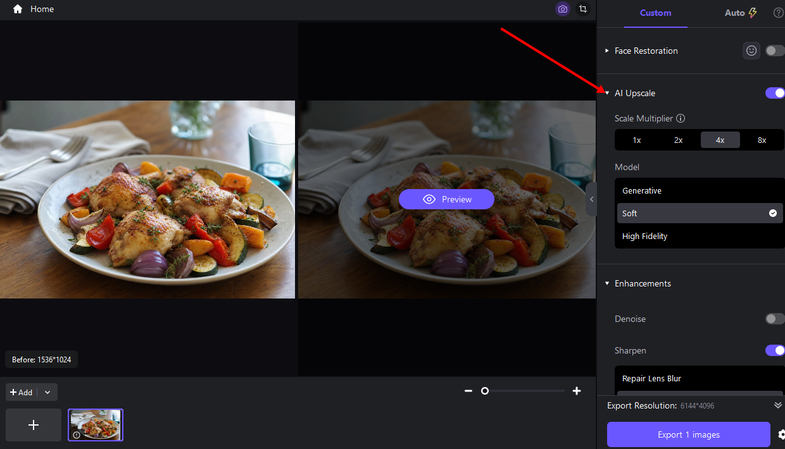Viewport: 785px width, 449px height.
Task: Click the large plus tile to add images
Action: point(34,425)
